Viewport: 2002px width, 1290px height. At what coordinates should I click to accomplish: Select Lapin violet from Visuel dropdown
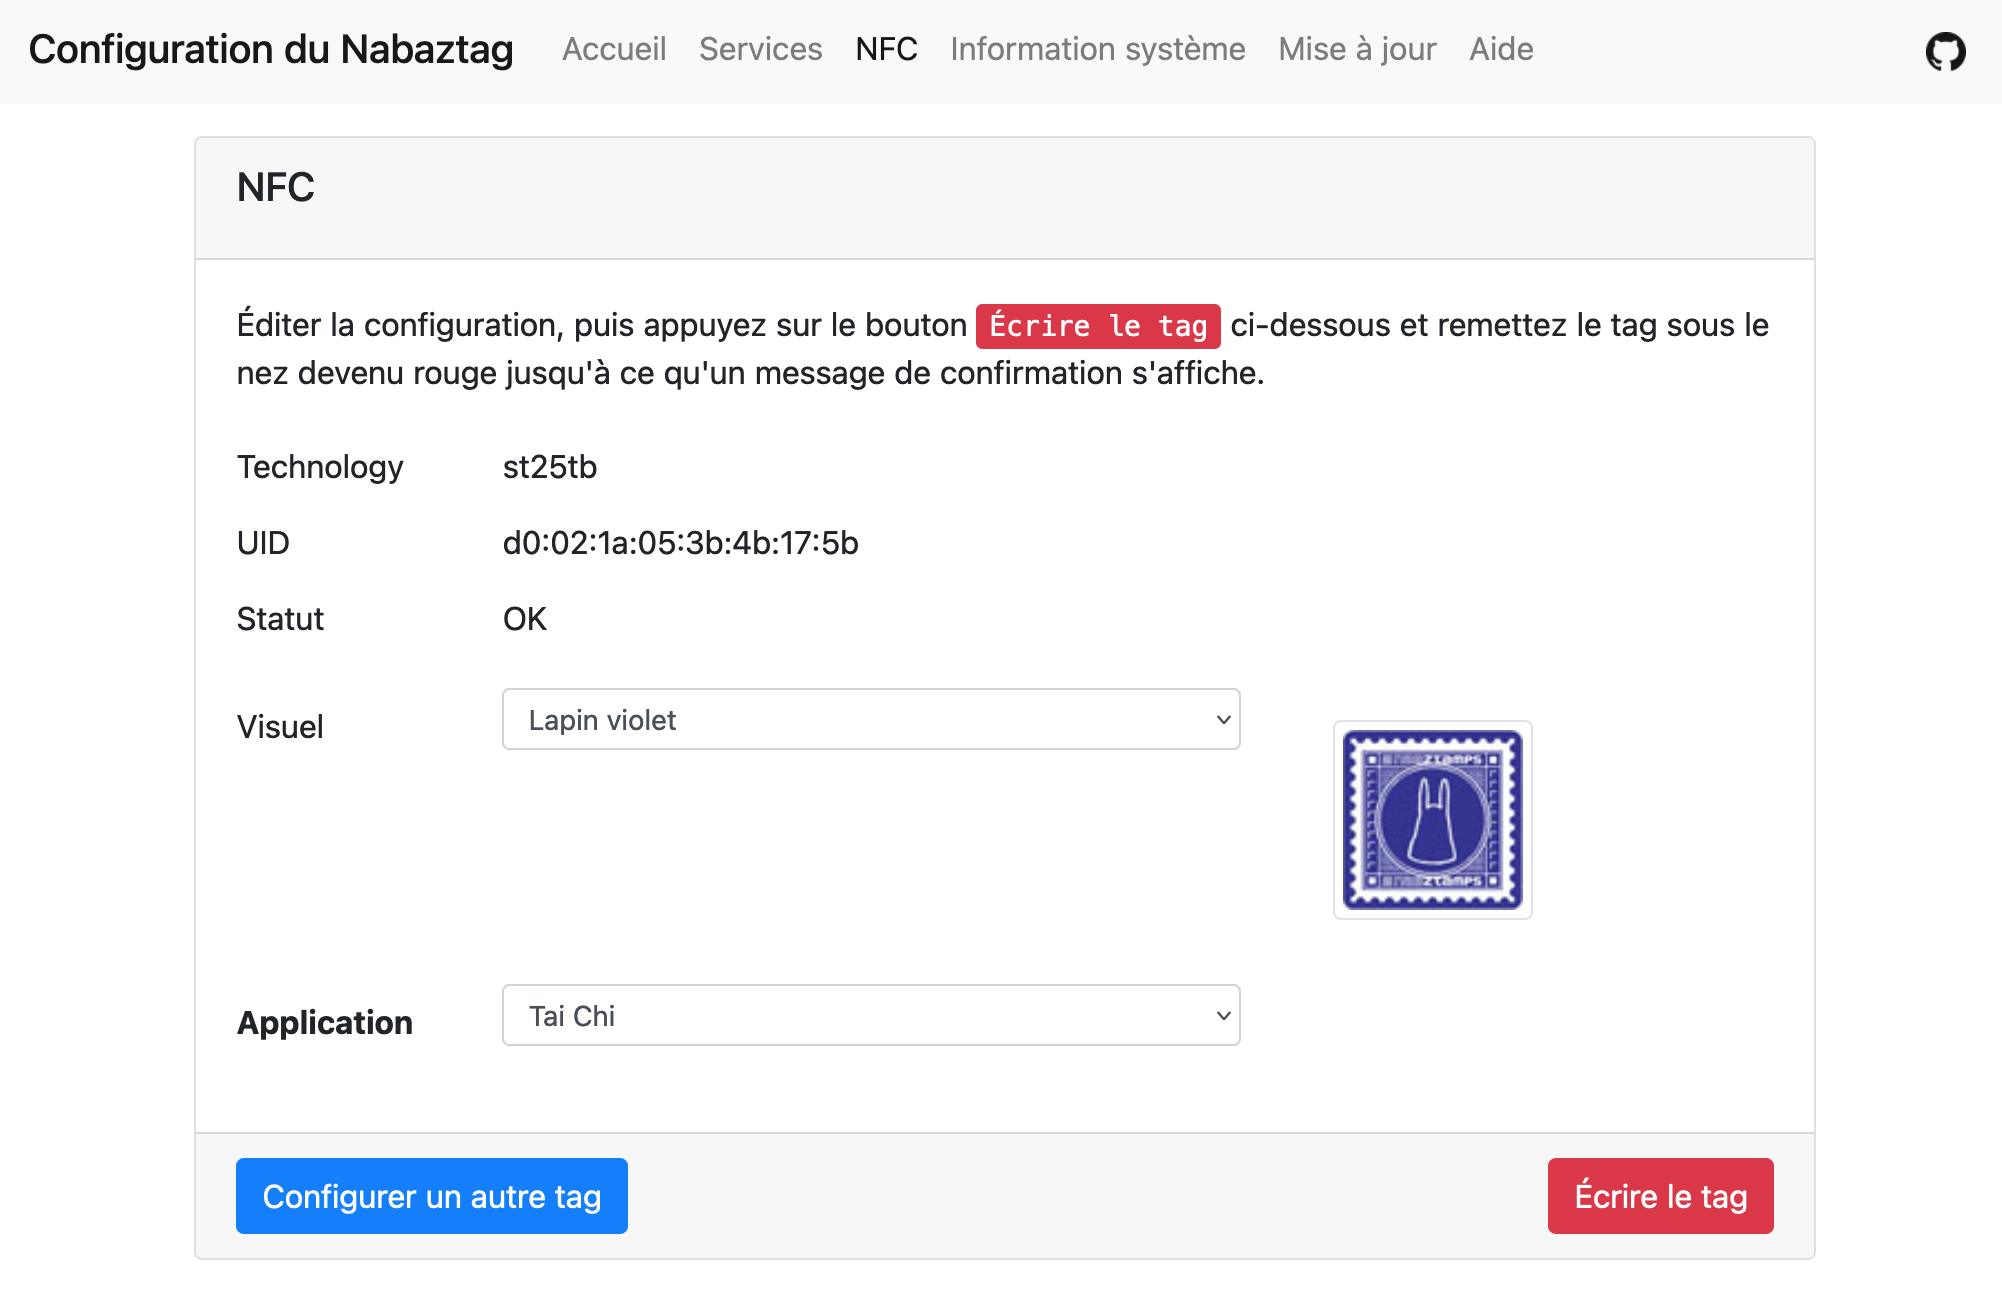tap(871, 719)
